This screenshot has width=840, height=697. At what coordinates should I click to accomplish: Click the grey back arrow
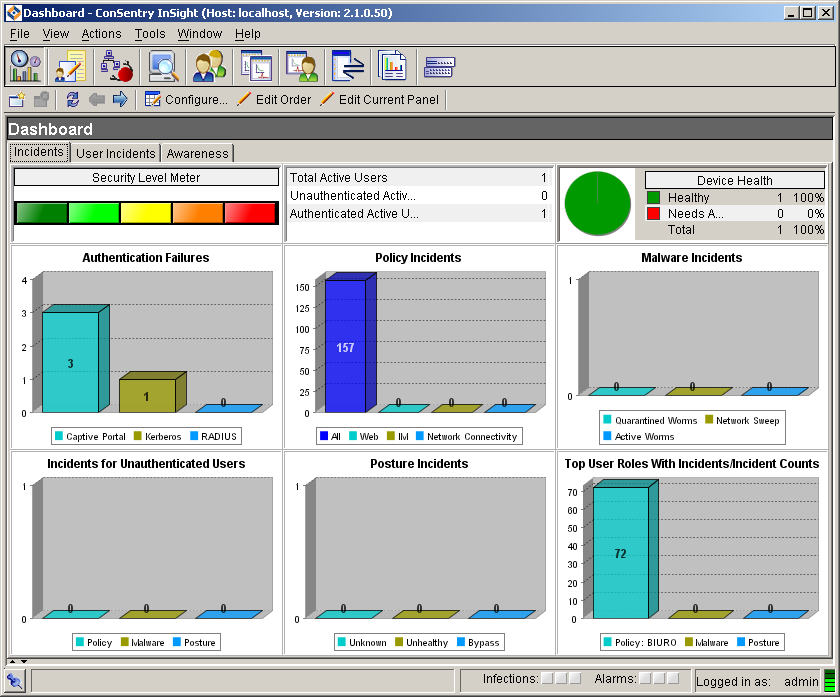pos(96,100)
